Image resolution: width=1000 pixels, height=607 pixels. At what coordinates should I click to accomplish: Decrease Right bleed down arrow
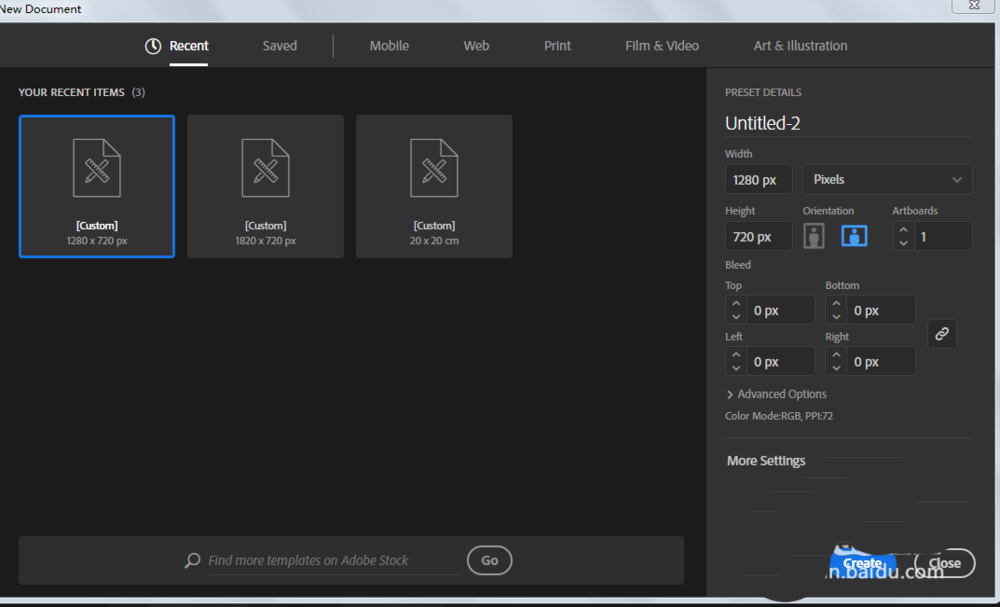pyautogui.click(x=836, y=368)
